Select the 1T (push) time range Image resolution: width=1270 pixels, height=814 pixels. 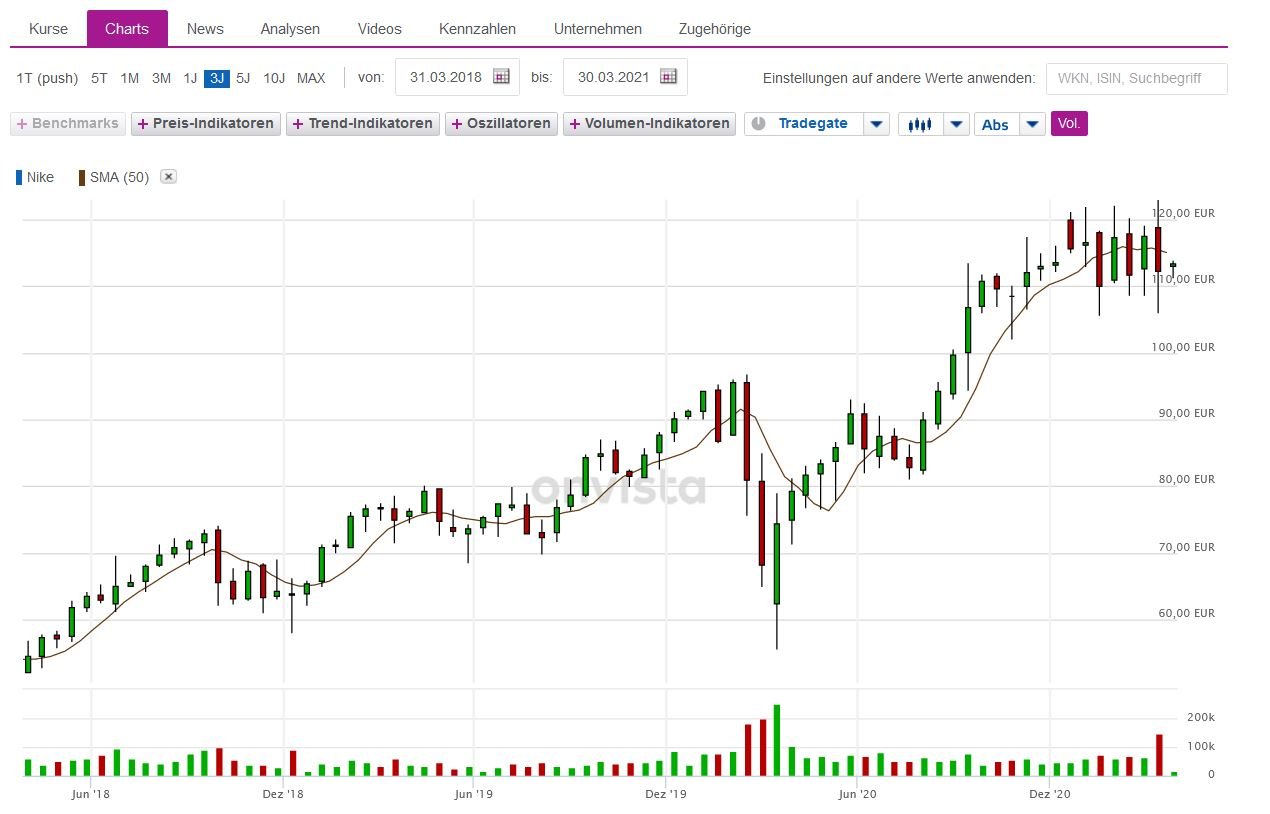tap(47, 78)
